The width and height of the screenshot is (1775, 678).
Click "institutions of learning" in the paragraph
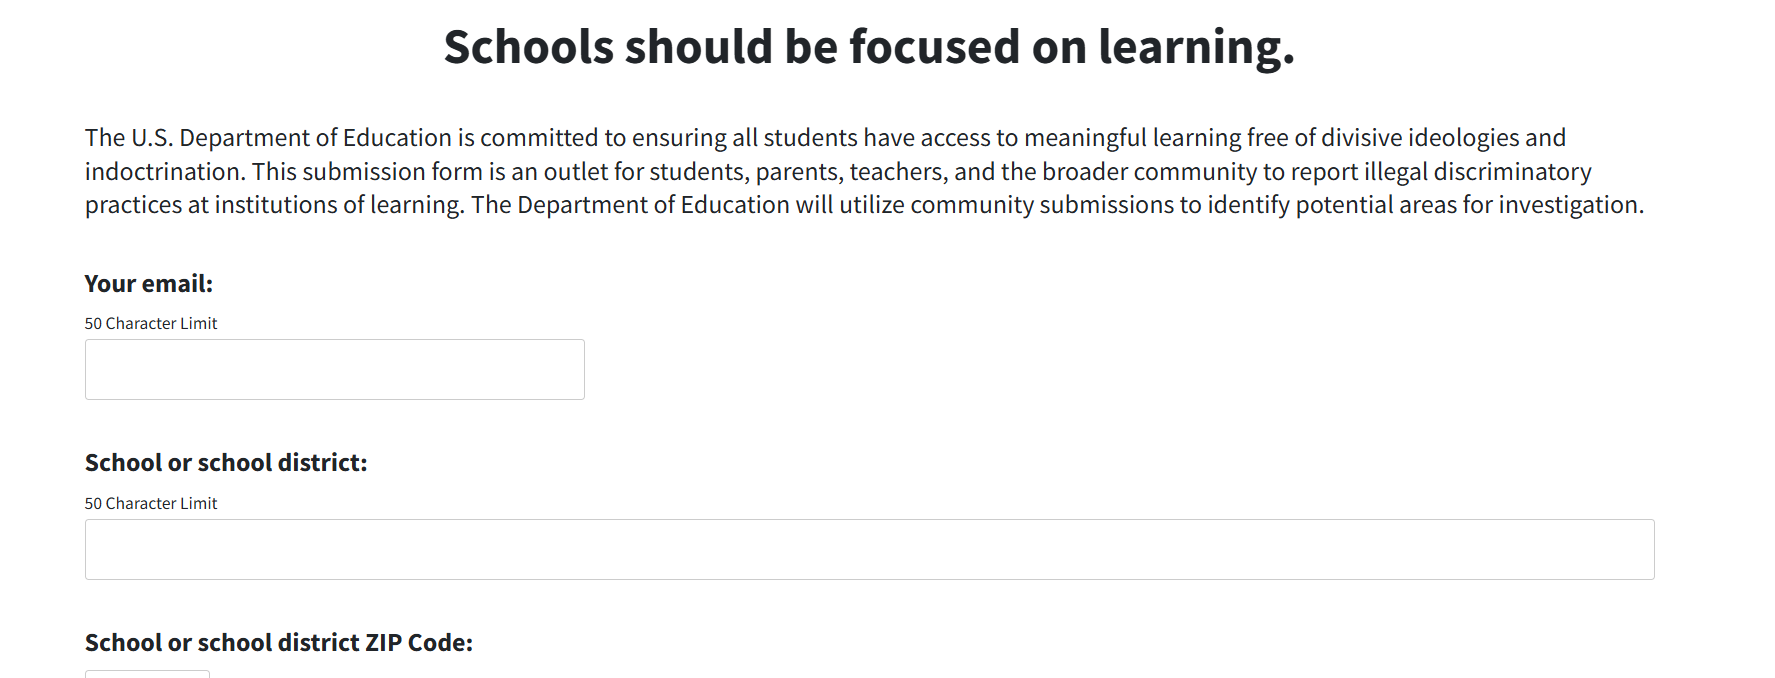pyautogui.click(x=338, y=205)
